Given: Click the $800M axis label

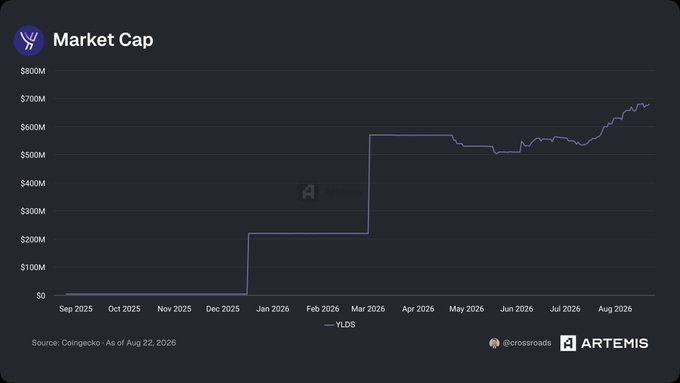Looking at the screenshot, I should 33,71.
